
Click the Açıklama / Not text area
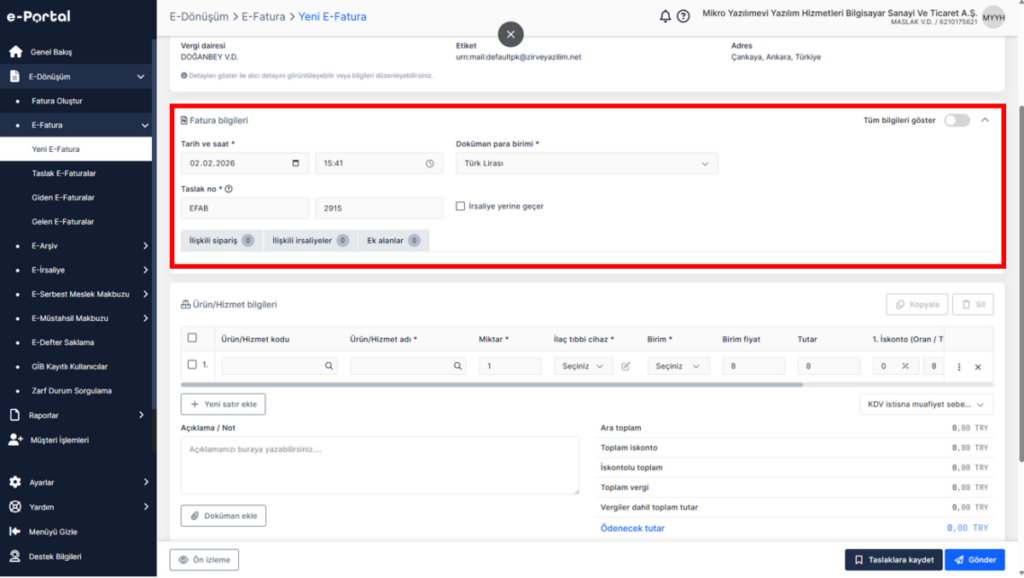pos(379,465)
